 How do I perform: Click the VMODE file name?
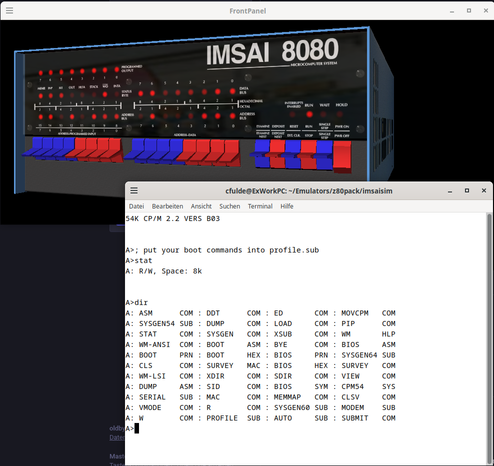click(150, 408)
